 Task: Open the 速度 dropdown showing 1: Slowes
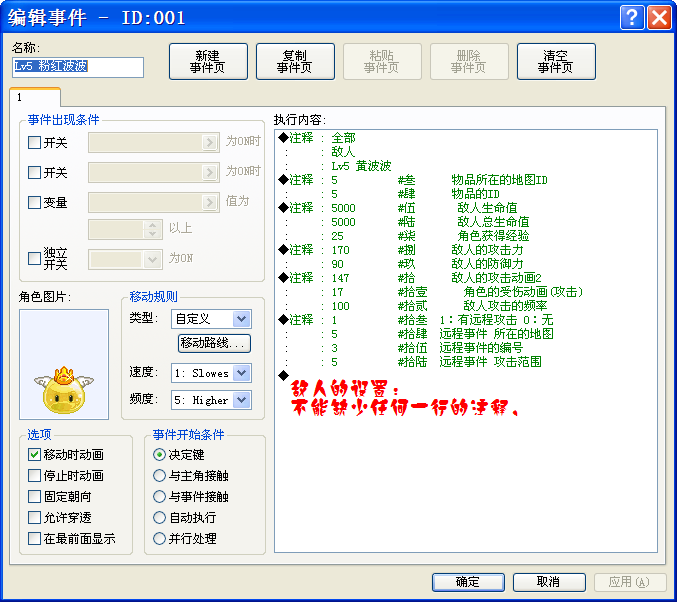212,373
